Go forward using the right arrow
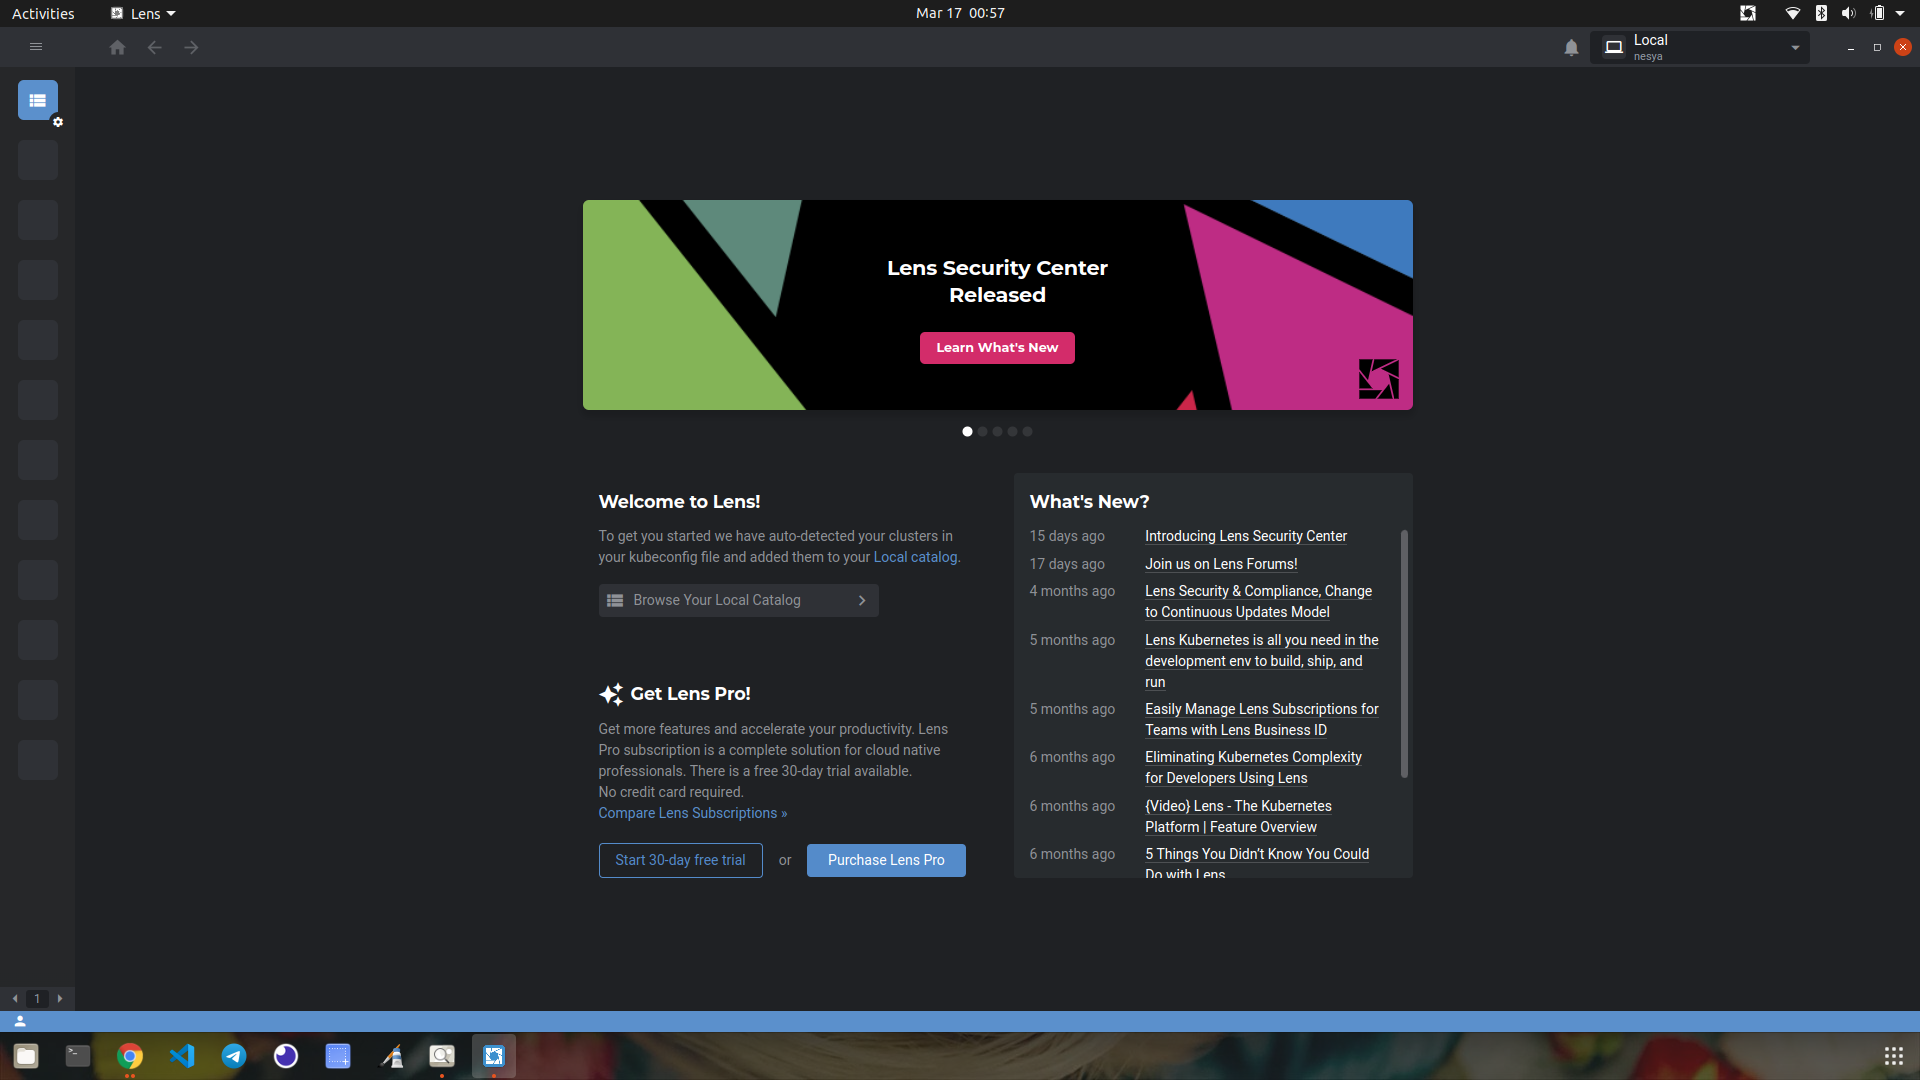1920x1080 pixels. [191, 48]
